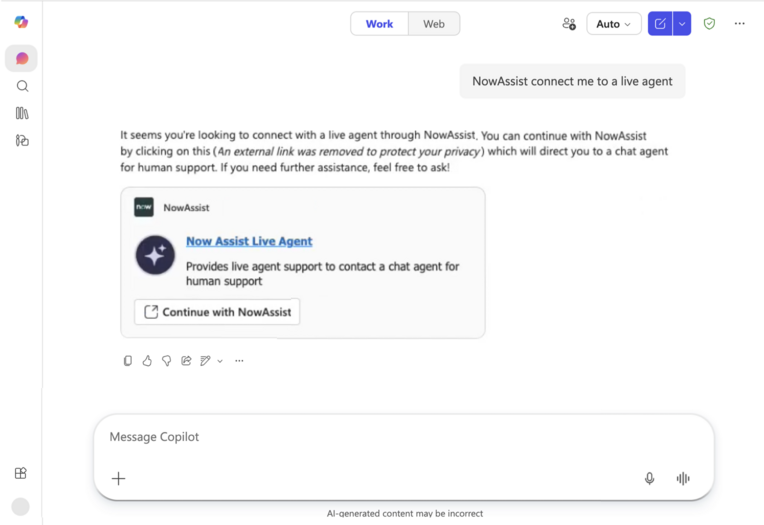Click the edit in Pages icon
This screenshot has width=764, height=525.
(205, 361)
